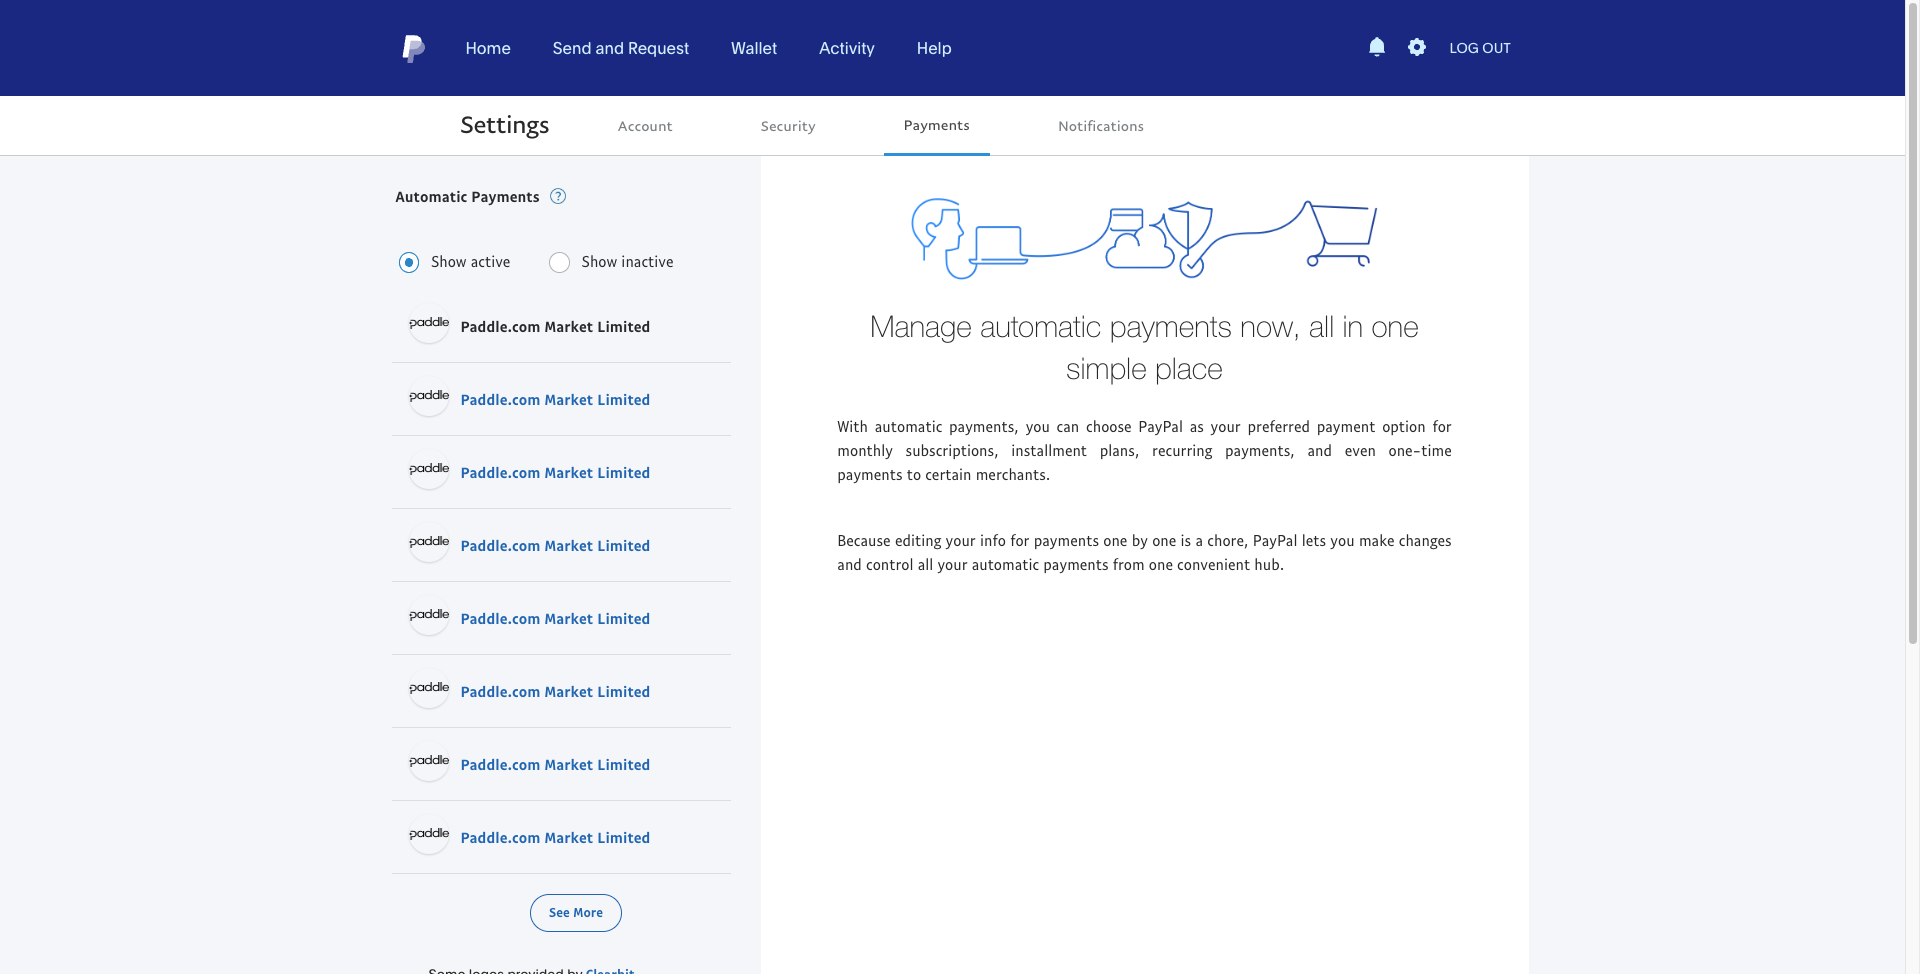Go to Home in top navigation
This screenshot has width=1920, height=974.
(488, 48)
